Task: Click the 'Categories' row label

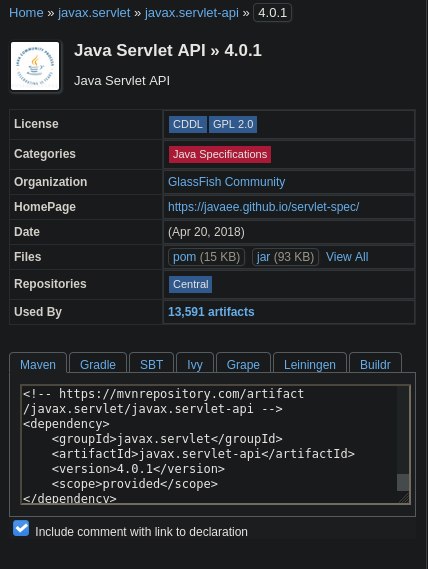Action: coord(45,154)
